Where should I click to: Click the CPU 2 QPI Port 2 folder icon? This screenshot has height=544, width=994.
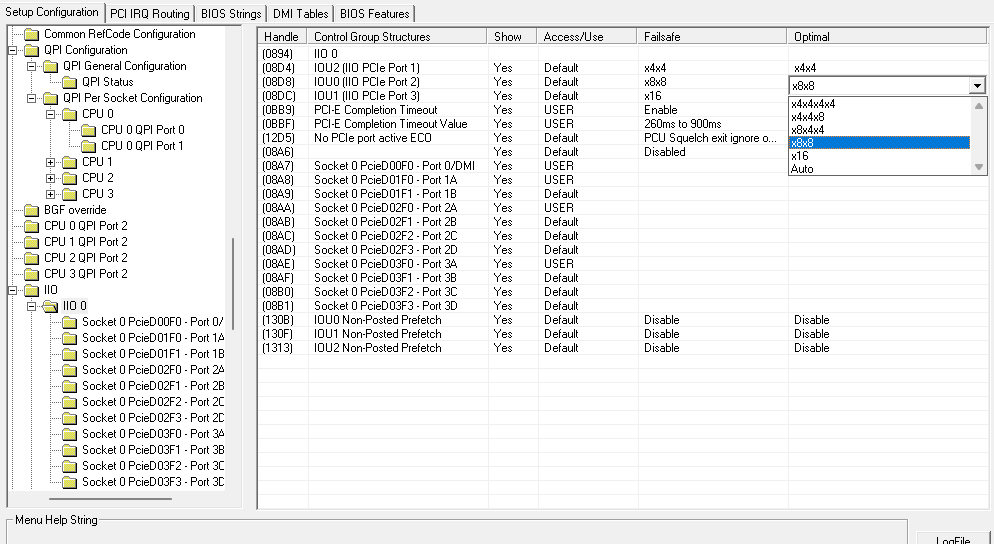tap(32, 258)
